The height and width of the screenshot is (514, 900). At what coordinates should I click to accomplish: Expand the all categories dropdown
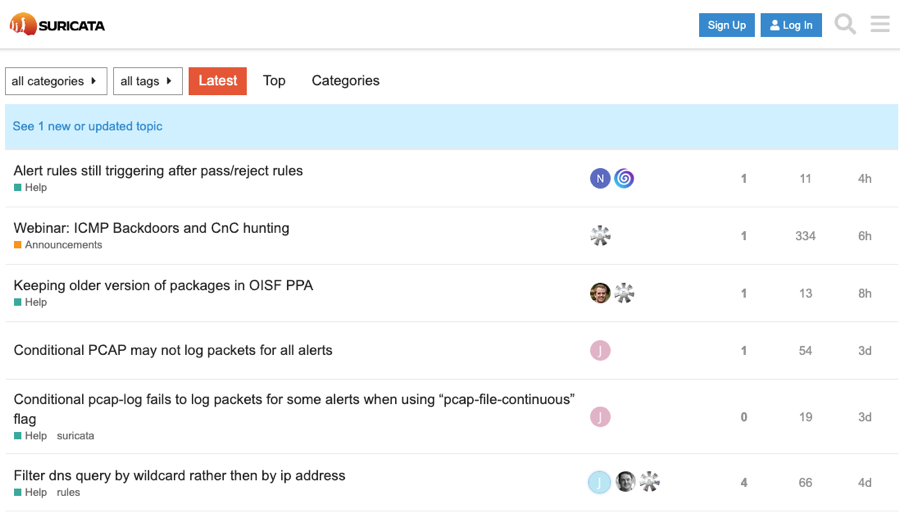pyautogui.click(x=56, y=81)
